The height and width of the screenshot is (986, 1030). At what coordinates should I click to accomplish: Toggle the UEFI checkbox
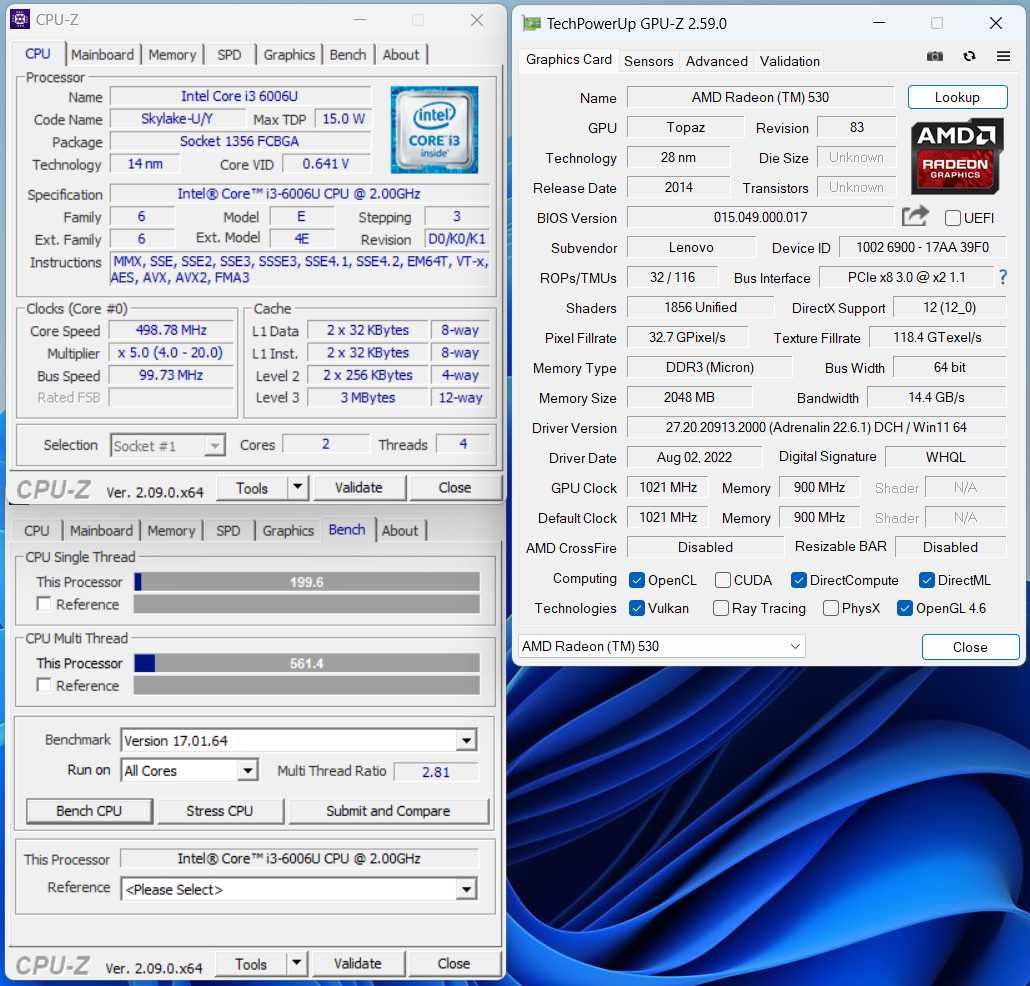click(x=952, y=218)
